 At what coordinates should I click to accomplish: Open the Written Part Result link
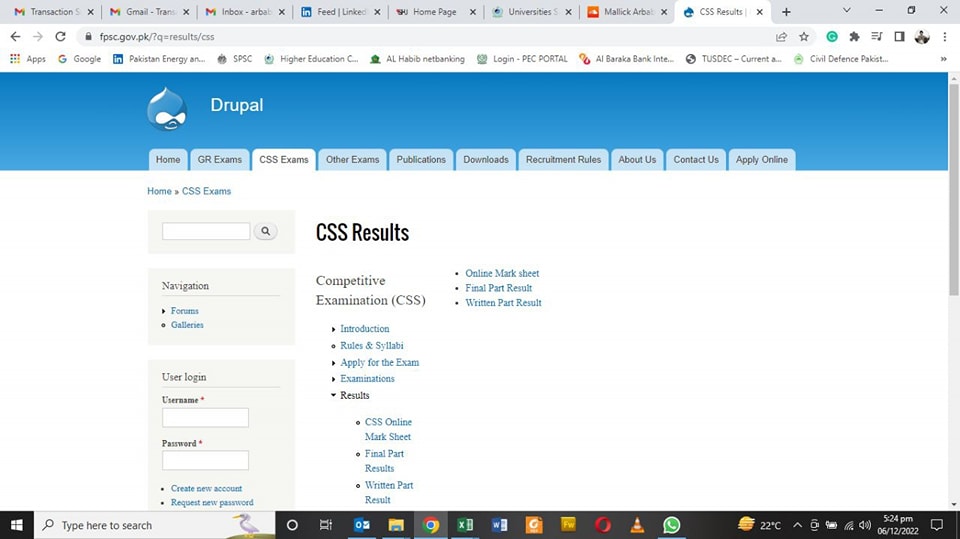pyautogui.click(x=503, y=303)
